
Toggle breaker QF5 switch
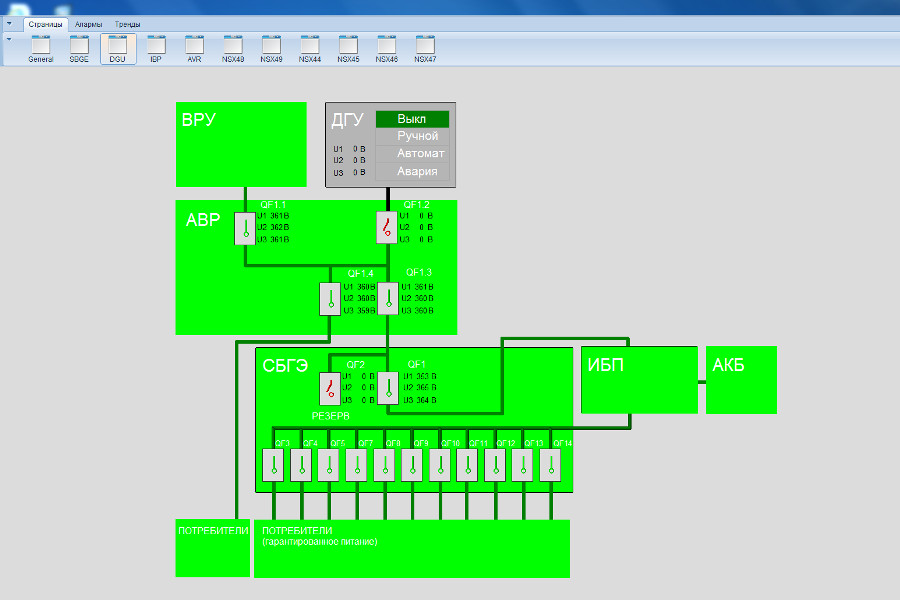(328, 465)
